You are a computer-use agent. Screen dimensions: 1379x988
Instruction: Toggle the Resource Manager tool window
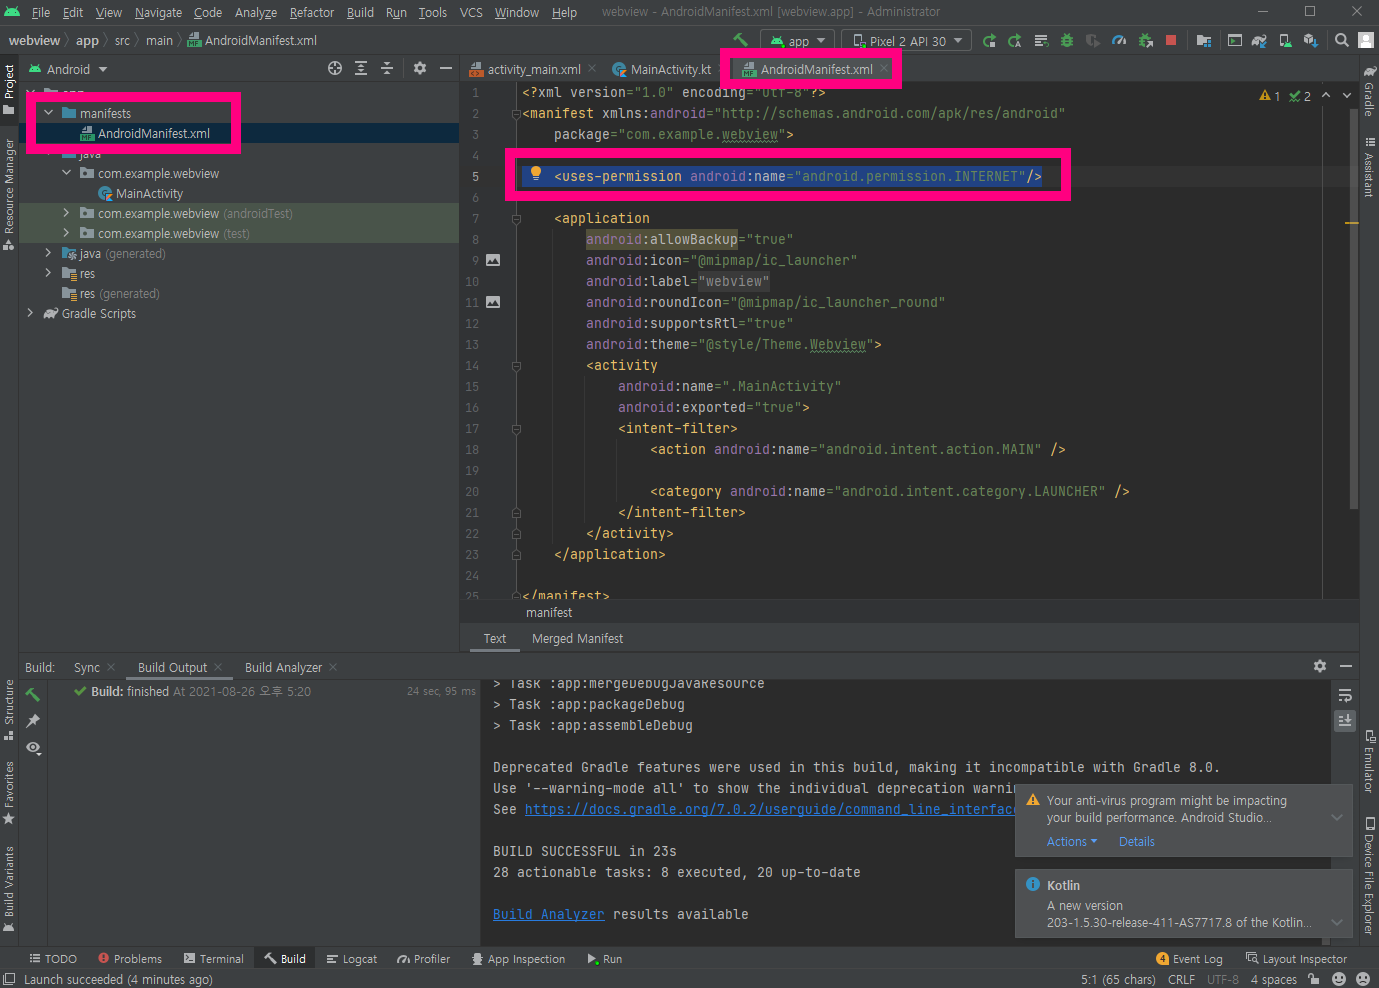point(9,194)
